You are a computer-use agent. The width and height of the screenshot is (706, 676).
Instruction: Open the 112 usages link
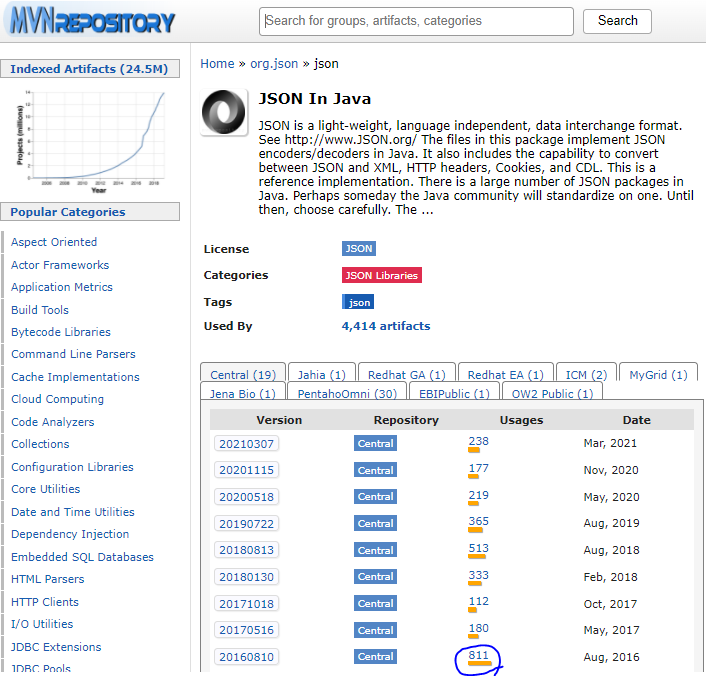pyautogui.click(x=478, y=601)
